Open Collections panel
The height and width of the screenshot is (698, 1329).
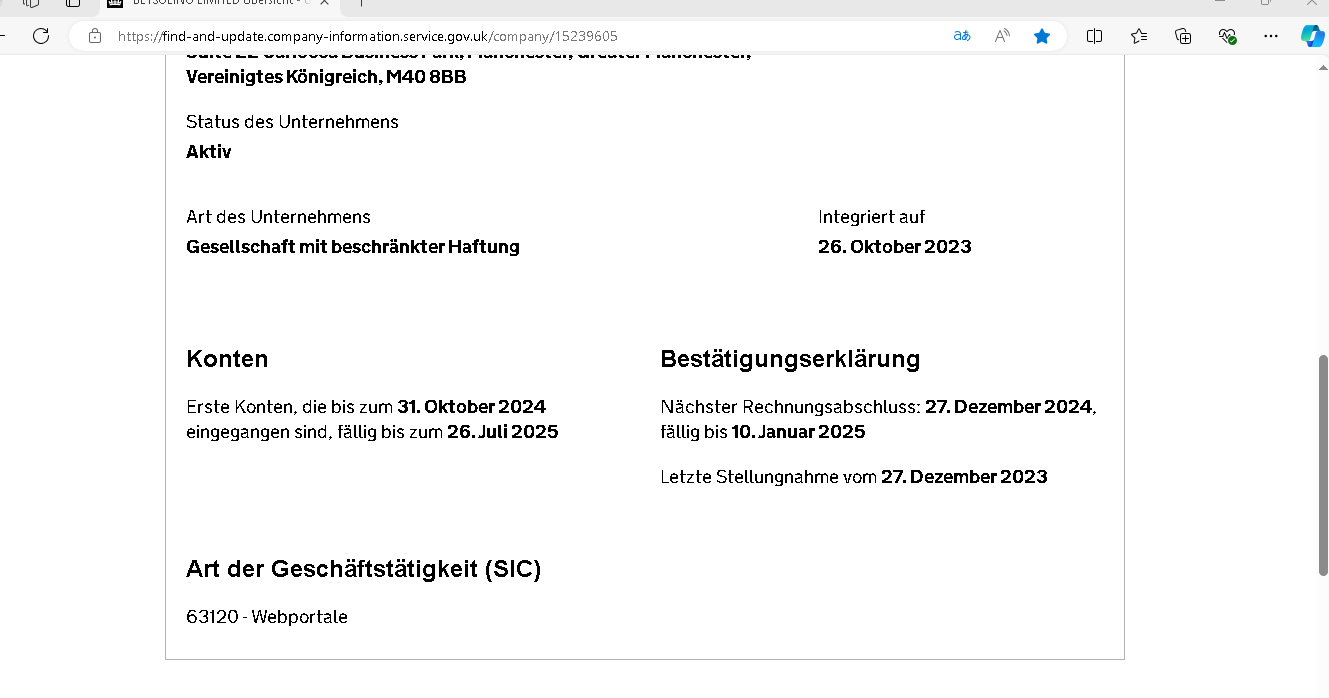1183,36
